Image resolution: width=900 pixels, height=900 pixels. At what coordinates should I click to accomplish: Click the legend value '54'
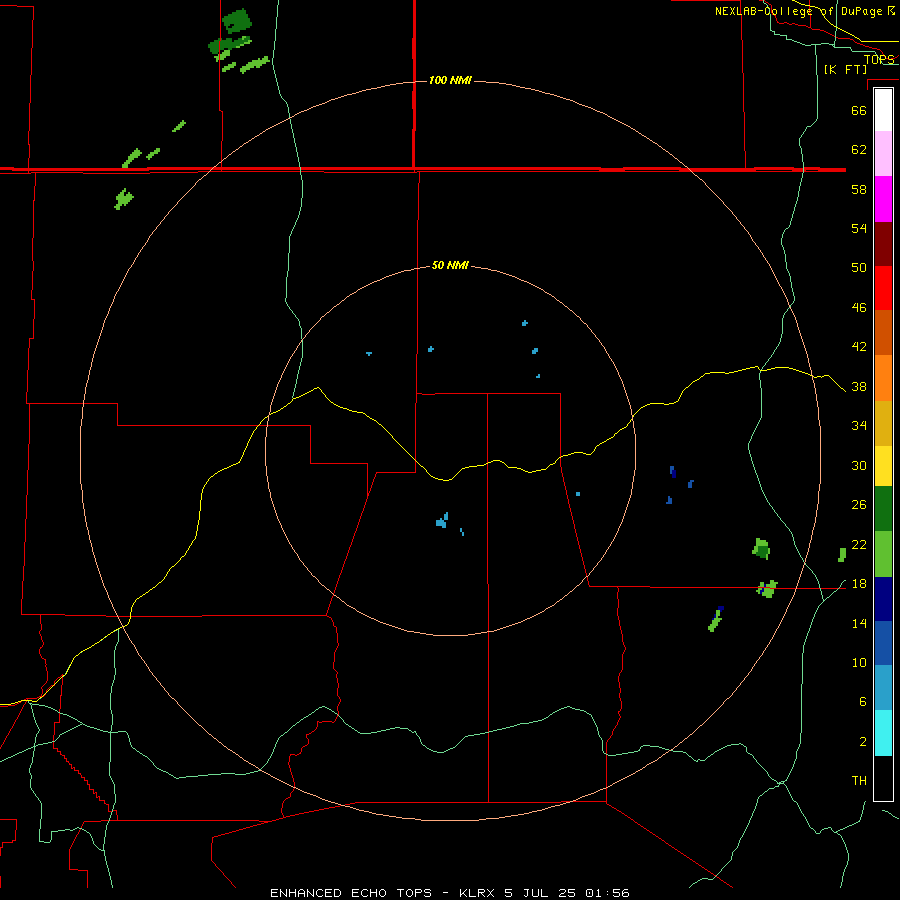(859, 228)
